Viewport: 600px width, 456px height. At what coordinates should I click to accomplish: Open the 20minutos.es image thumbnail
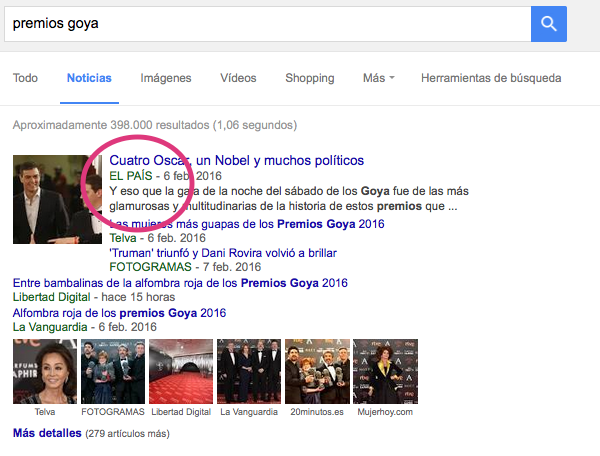pyautogui.click(x=317, y=371)
